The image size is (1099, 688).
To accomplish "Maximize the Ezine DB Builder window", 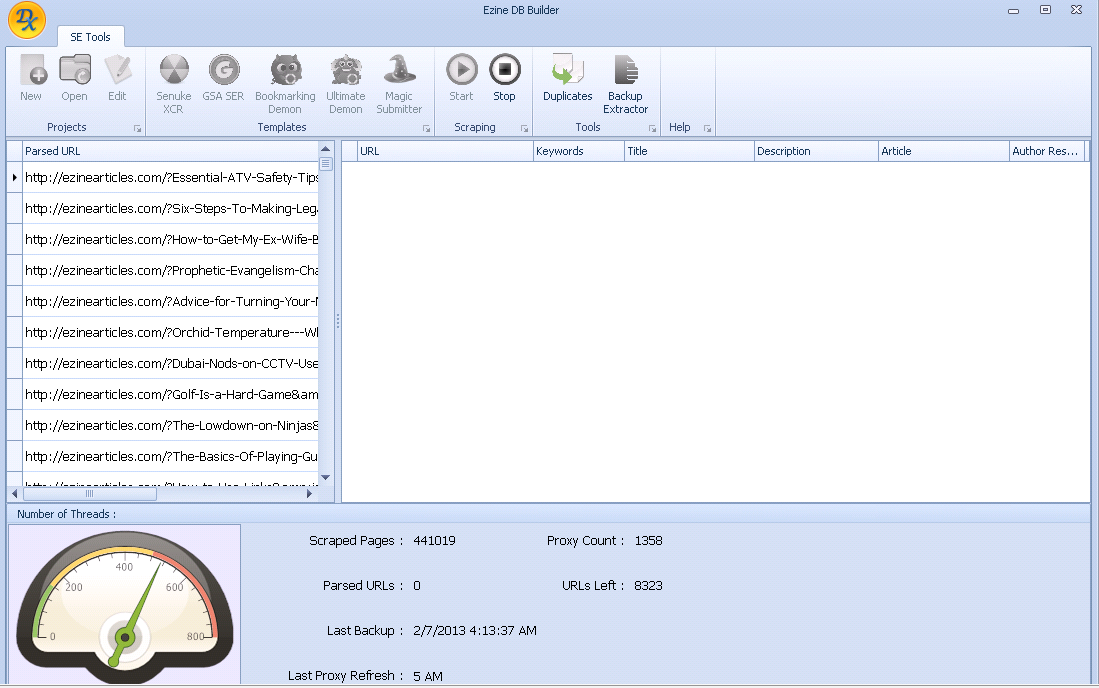I will (x=1045, y=10).
